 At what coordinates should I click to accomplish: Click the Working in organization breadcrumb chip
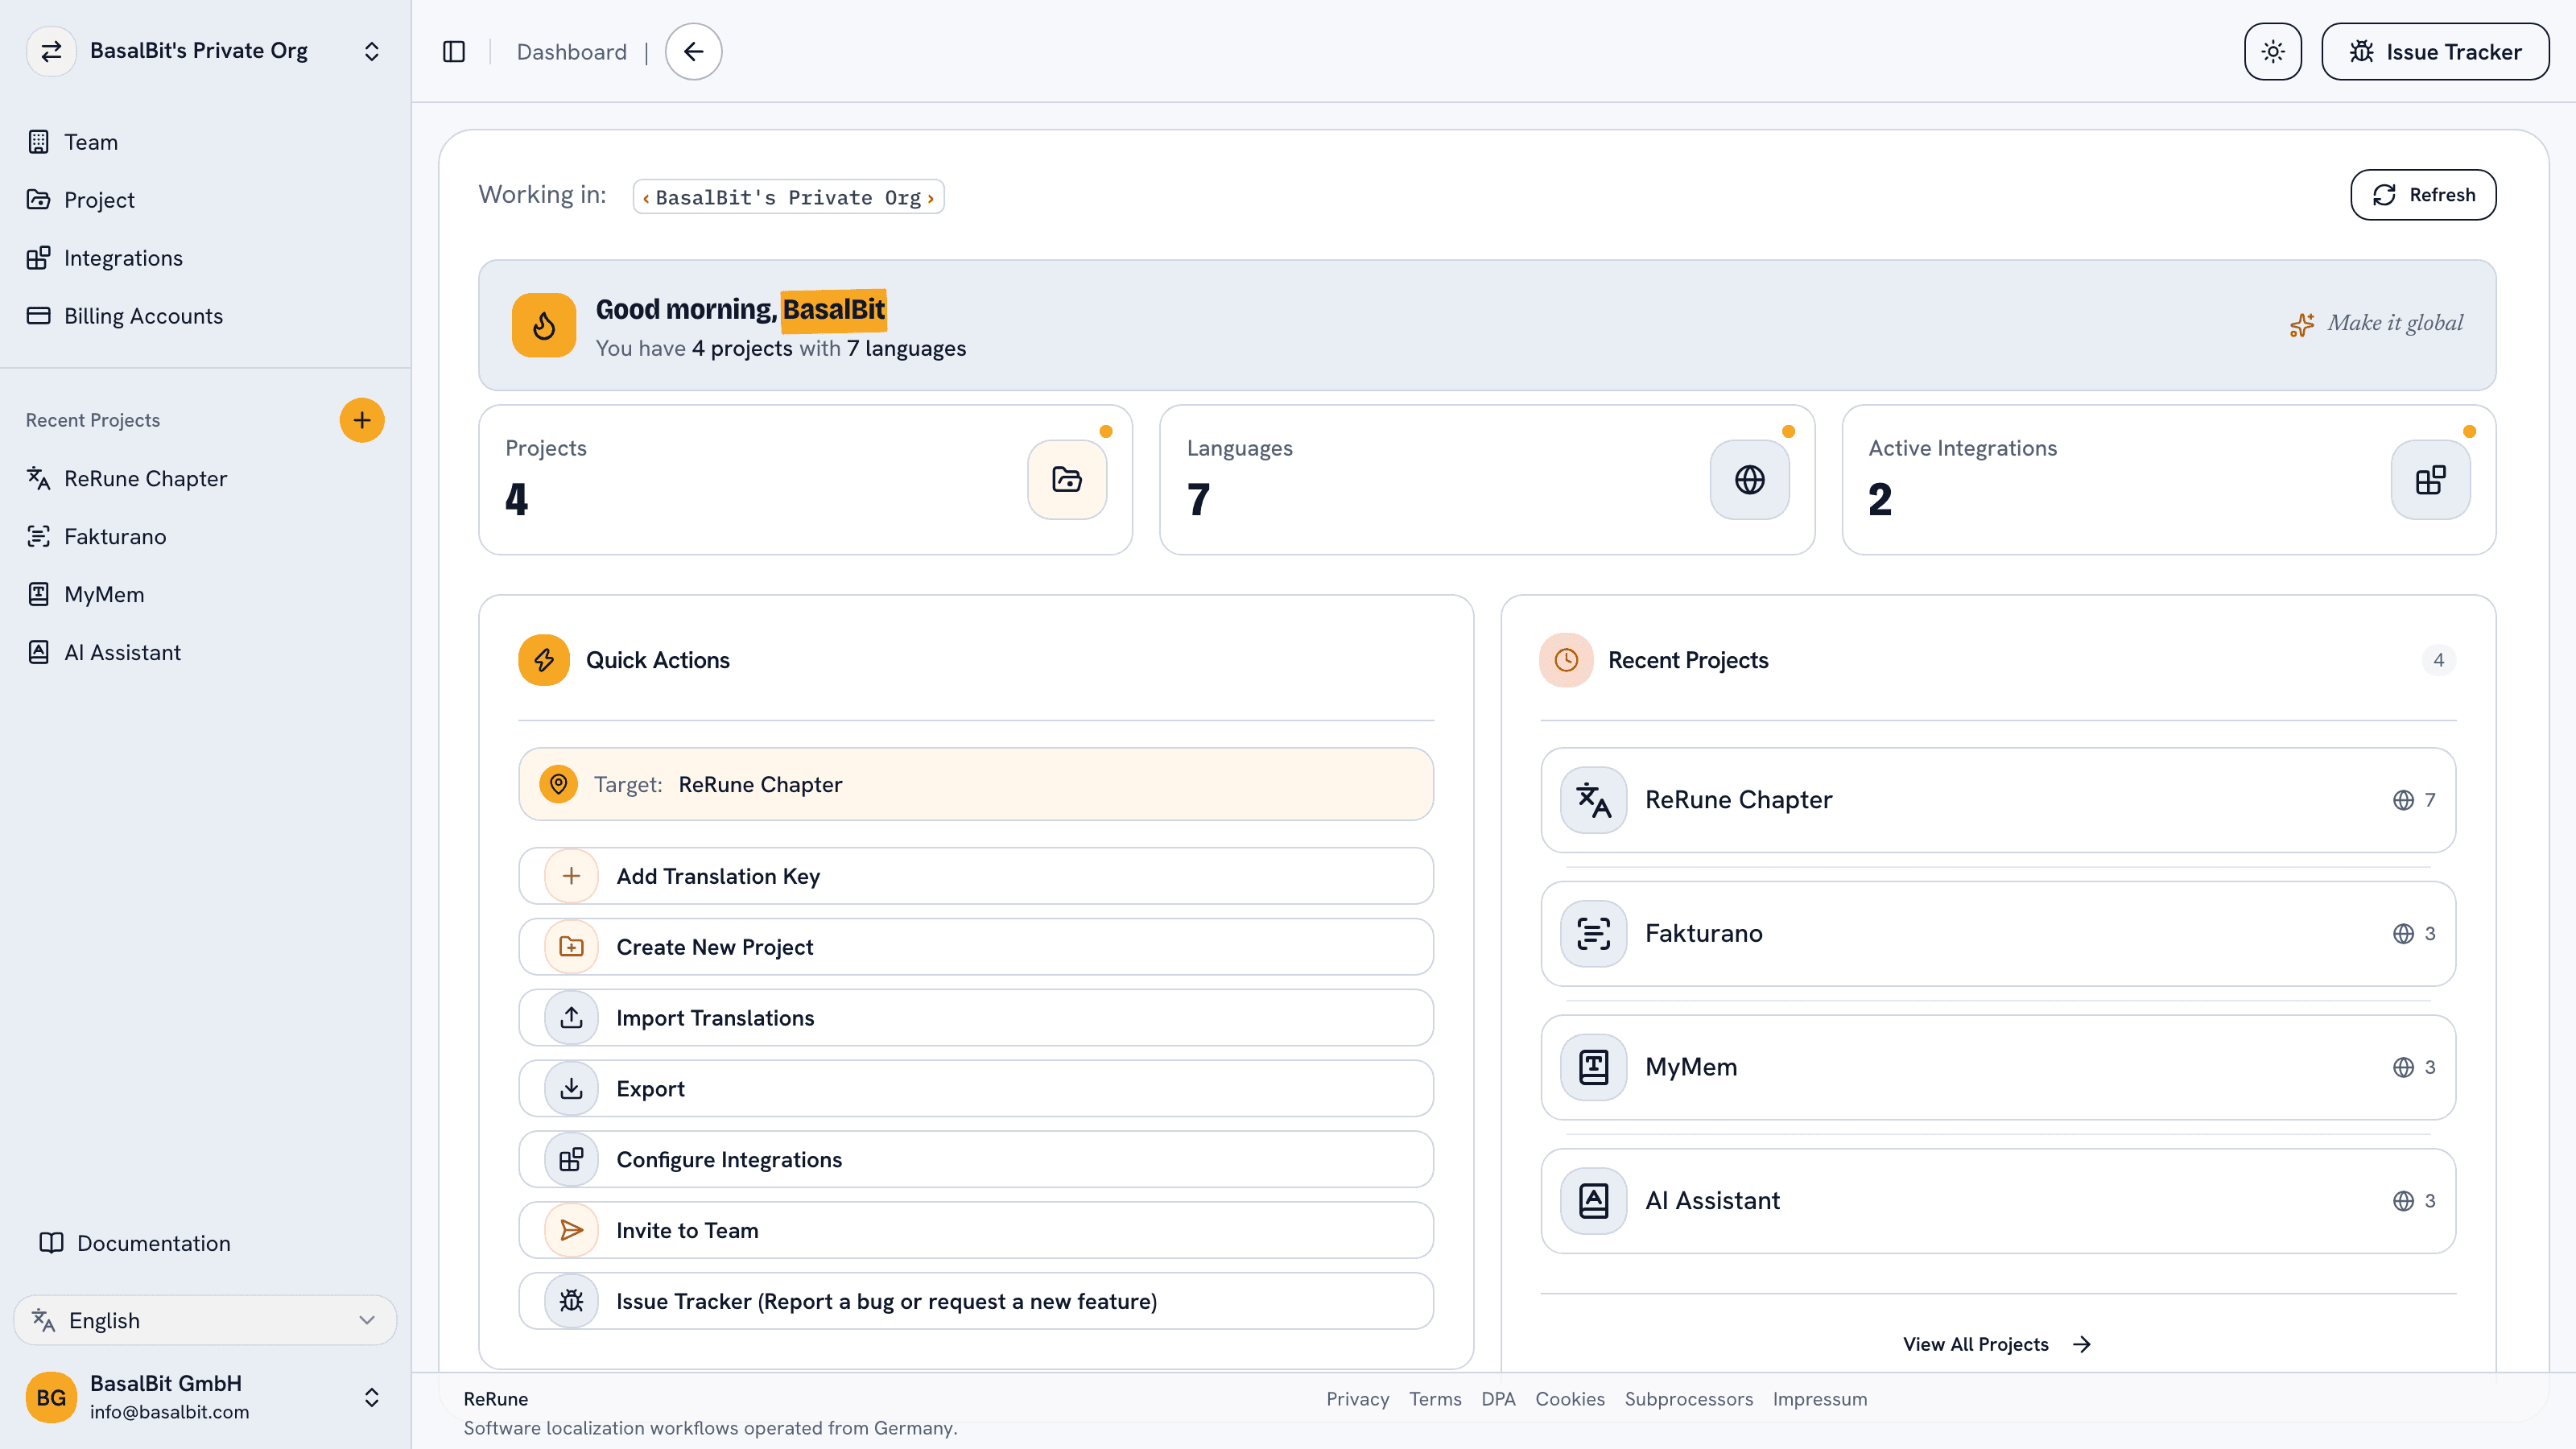pyautogui.click(x=788, y=197)
